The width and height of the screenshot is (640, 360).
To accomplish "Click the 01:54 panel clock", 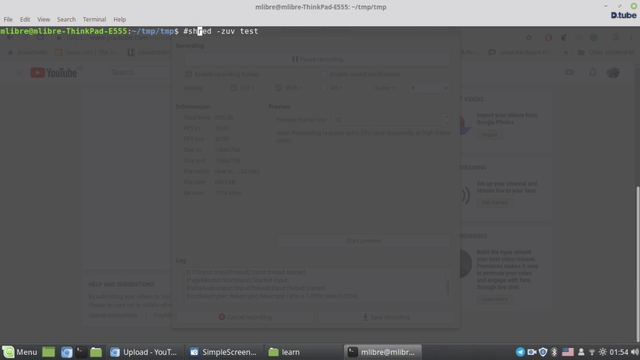I will [619, 352].
